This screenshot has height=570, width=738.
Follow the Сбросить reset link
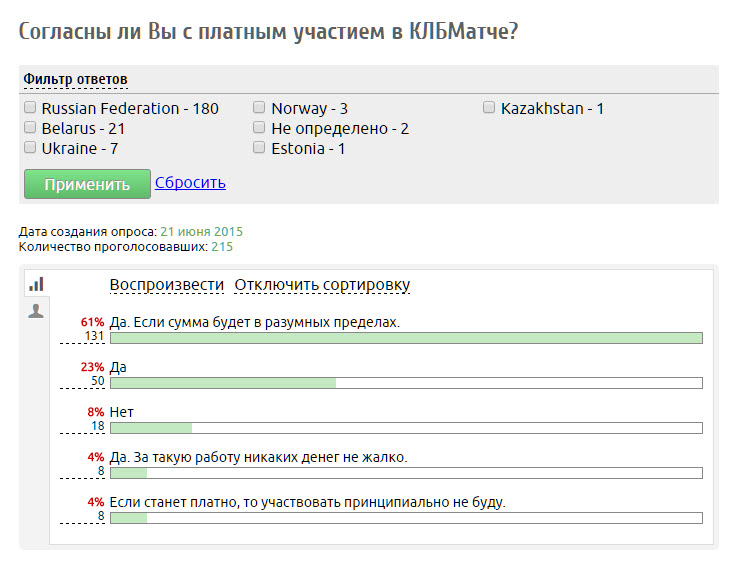pos(190,183)
